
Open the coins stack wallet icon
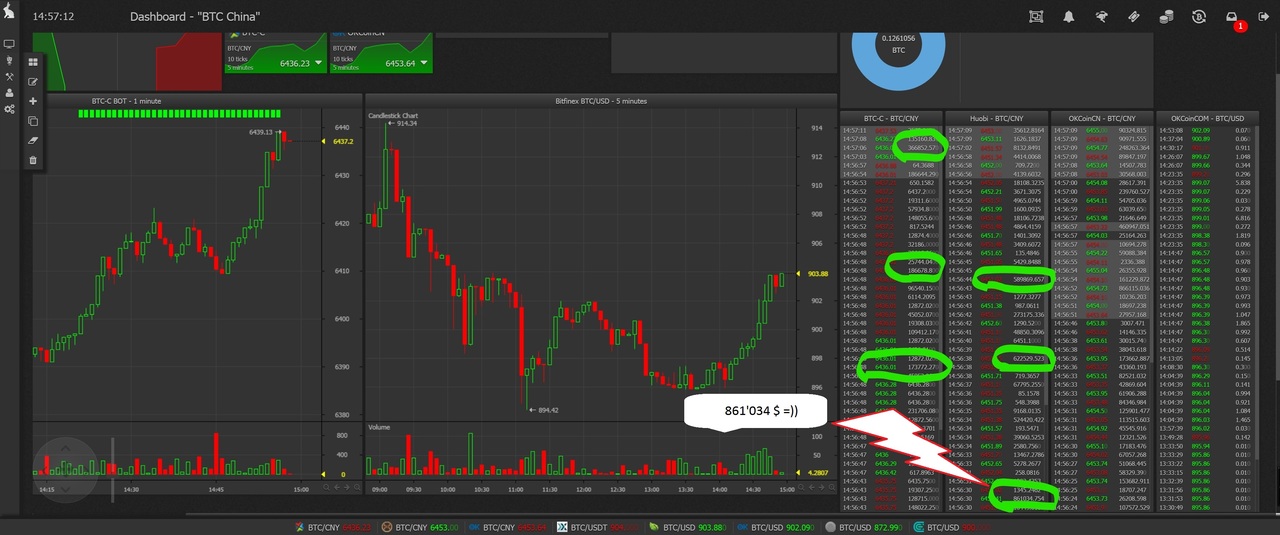1166,17
